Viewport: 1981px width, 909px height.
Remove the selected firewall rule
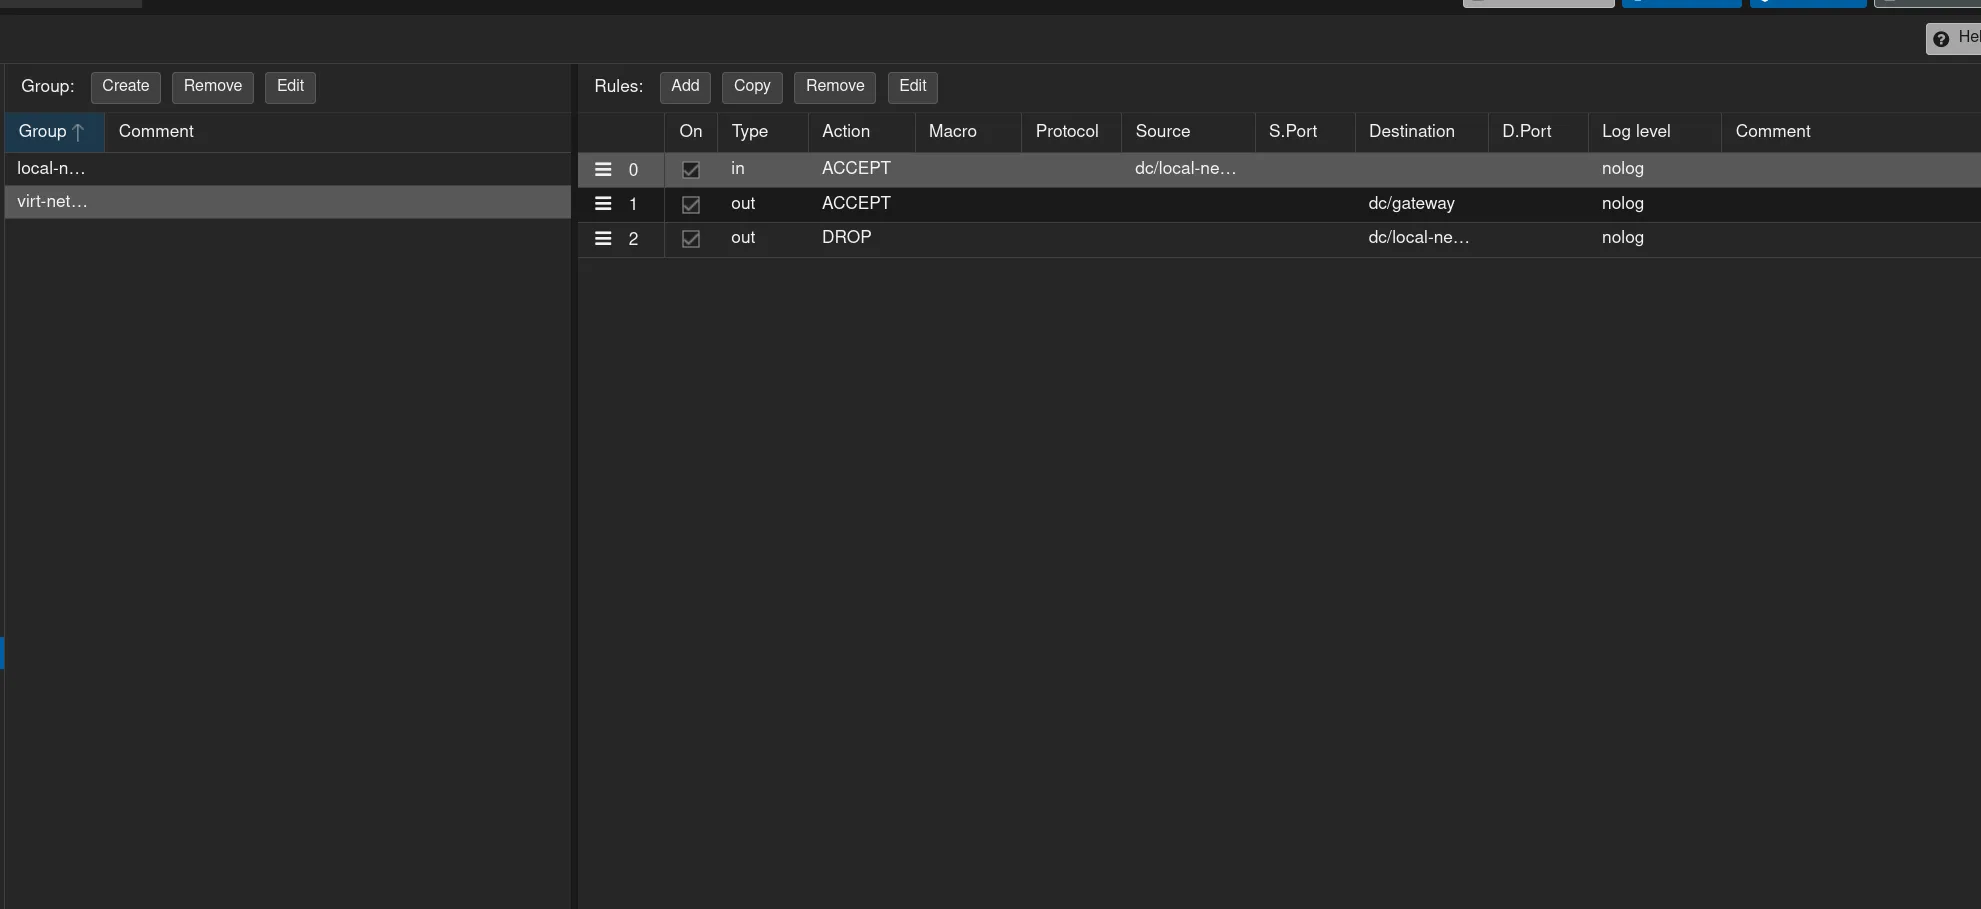(x=834, y=87)
